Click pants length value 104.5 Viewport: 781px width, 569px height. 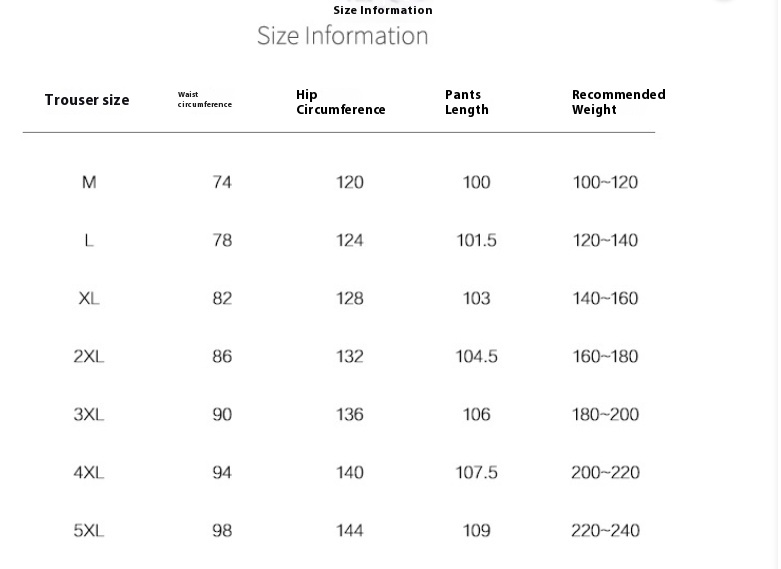point(477,356)
